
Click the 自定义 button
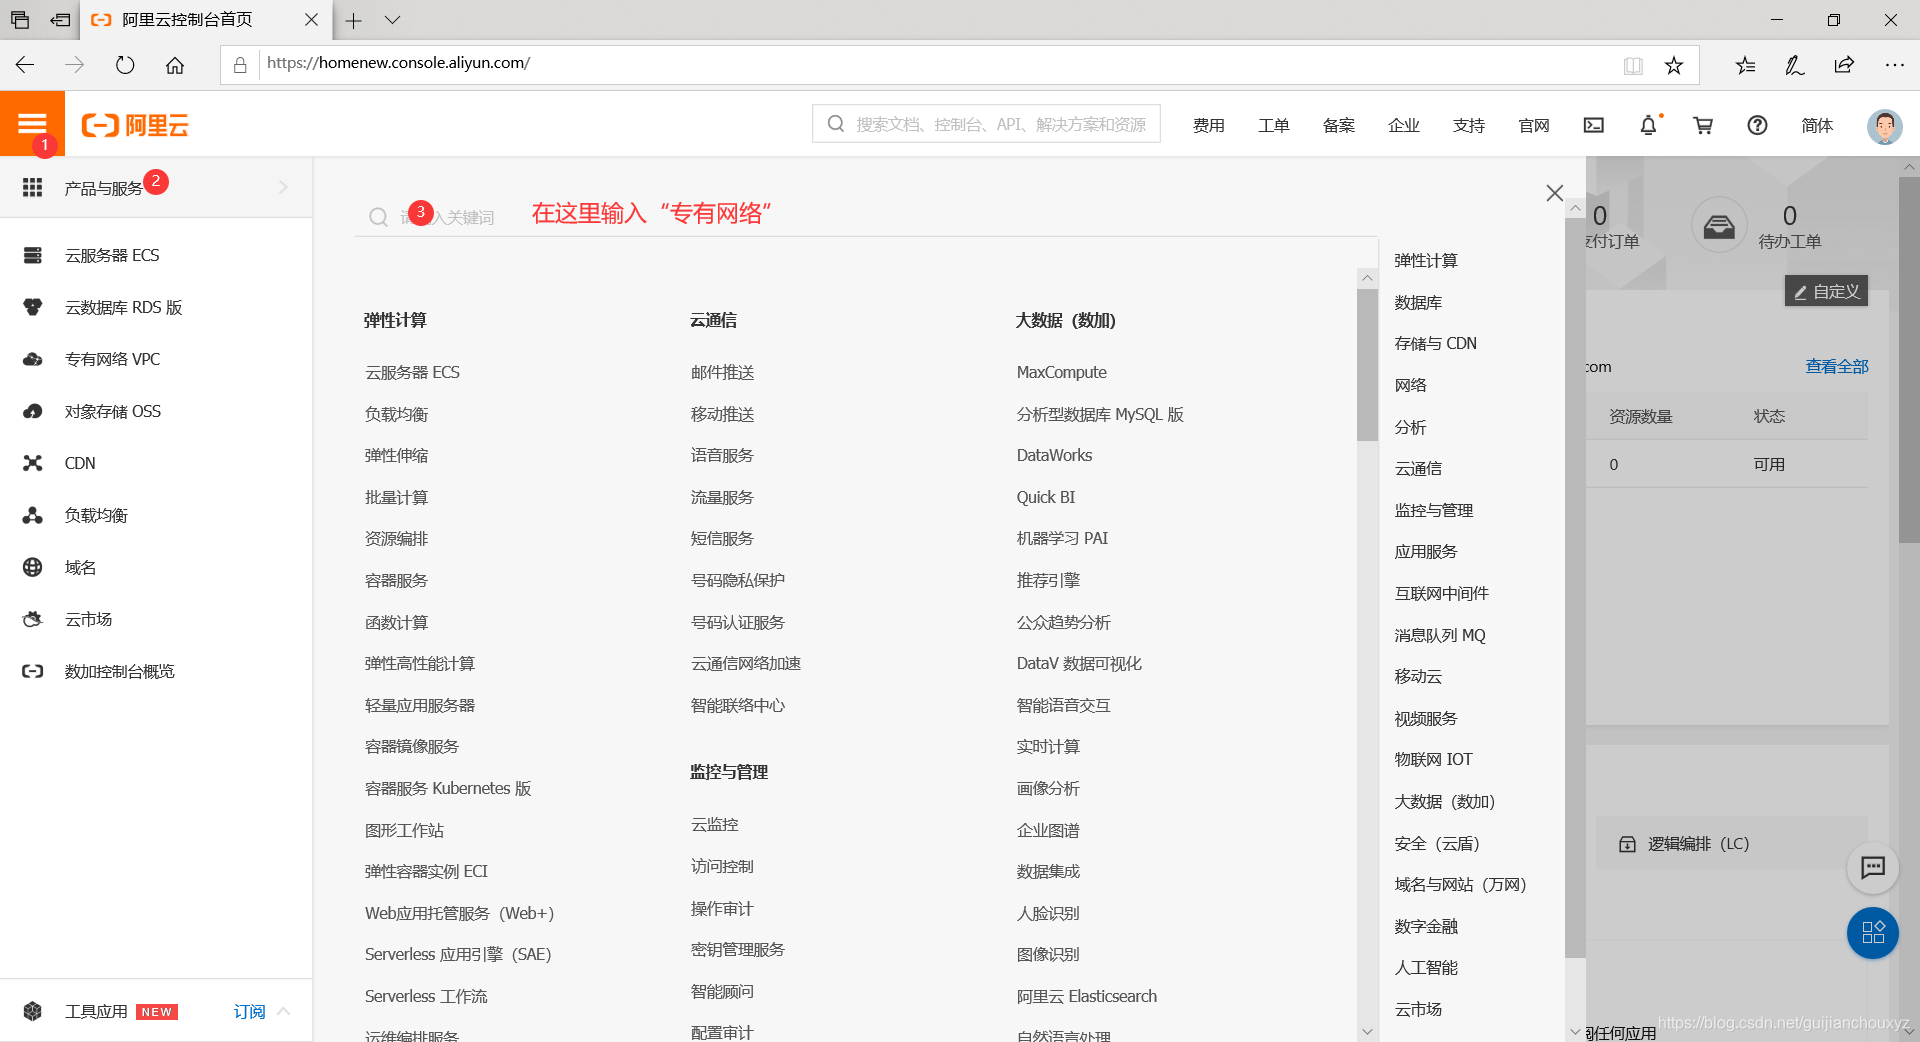point(1826,291)
